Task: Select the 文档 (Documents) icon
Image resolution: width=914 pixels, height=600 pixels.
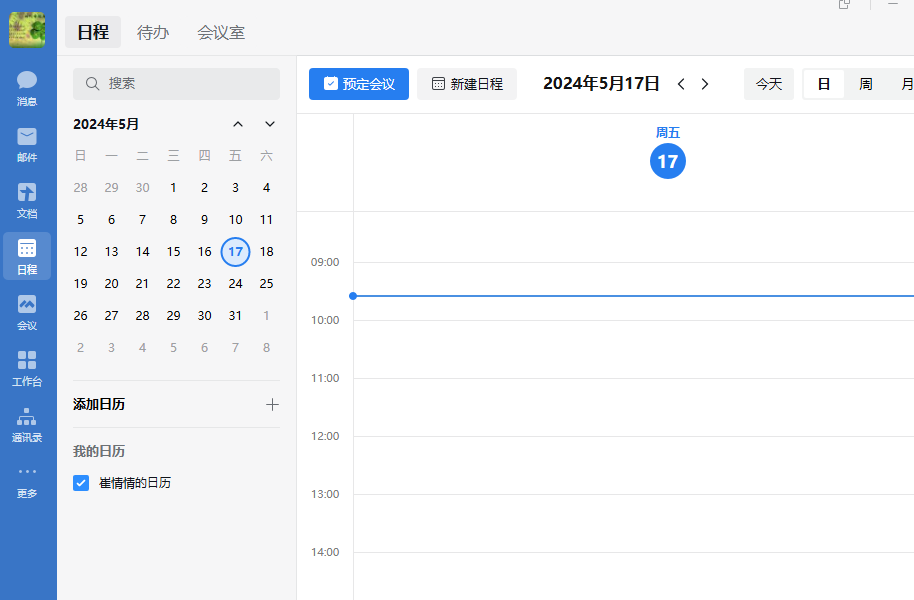Action: point(27,200)
